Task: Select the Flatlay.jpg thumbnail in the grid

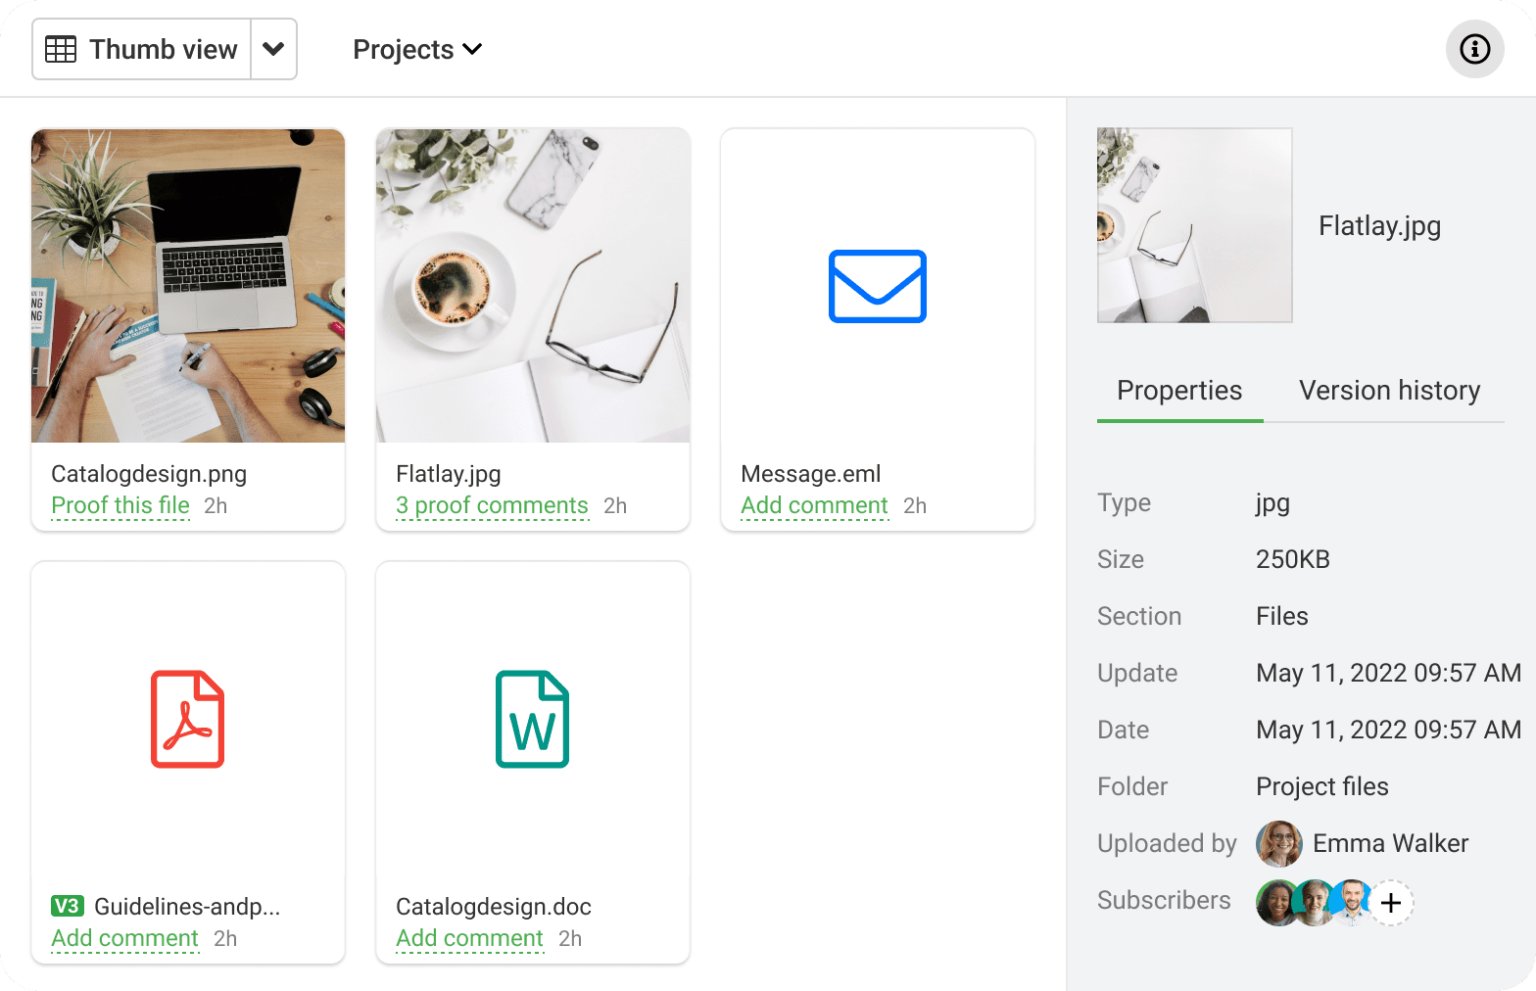Action: tap(532, 285)
